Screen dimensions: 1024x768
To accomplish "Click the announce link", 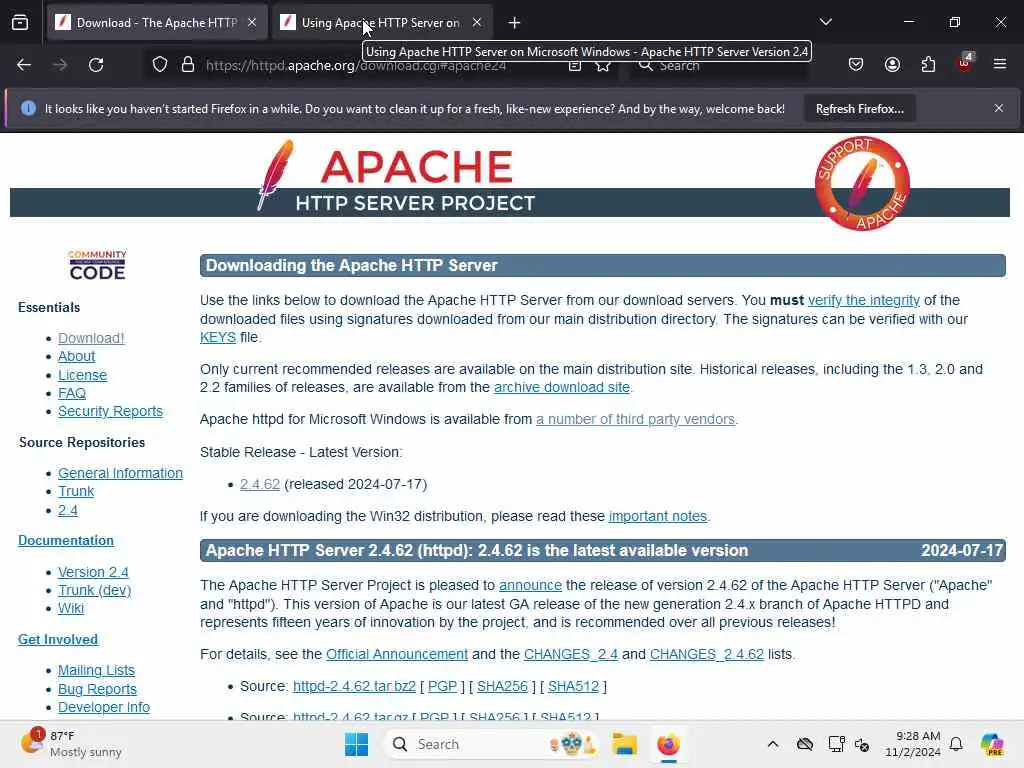I will [530, 586].
